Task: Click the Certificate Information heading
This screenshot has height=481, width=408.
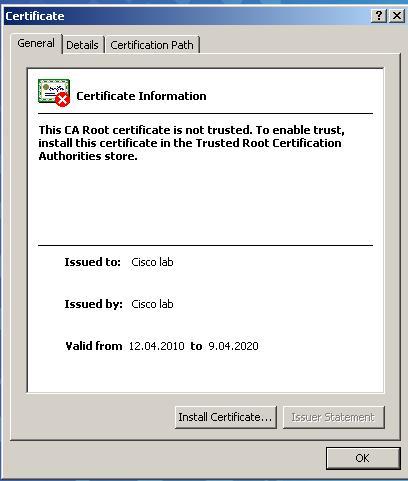Action: (141, 96)
